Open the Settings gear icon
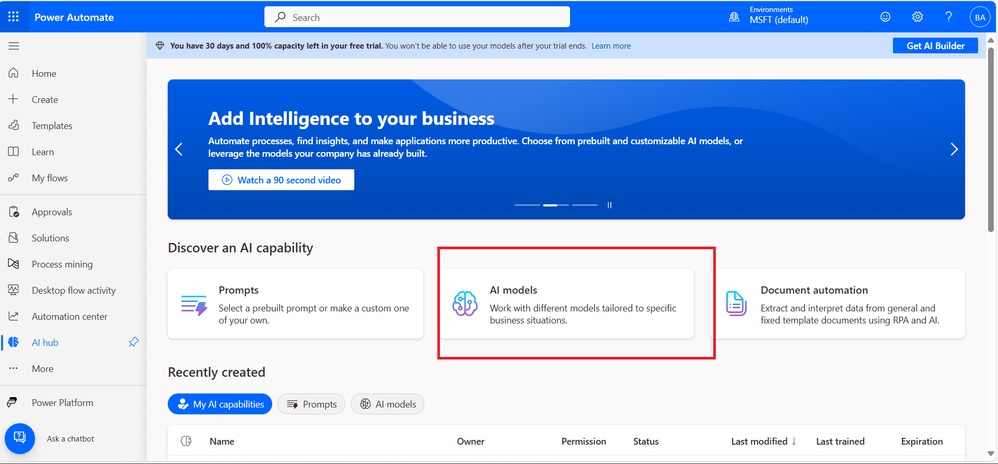This screenshot has height=464, width=998. [917, 17]
